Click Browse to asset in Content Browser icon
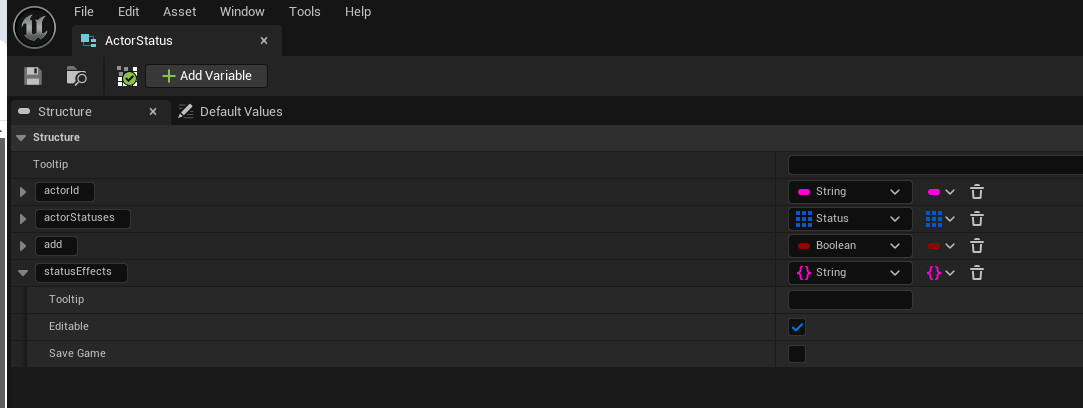1083x408 pixels. coord(77,76)
